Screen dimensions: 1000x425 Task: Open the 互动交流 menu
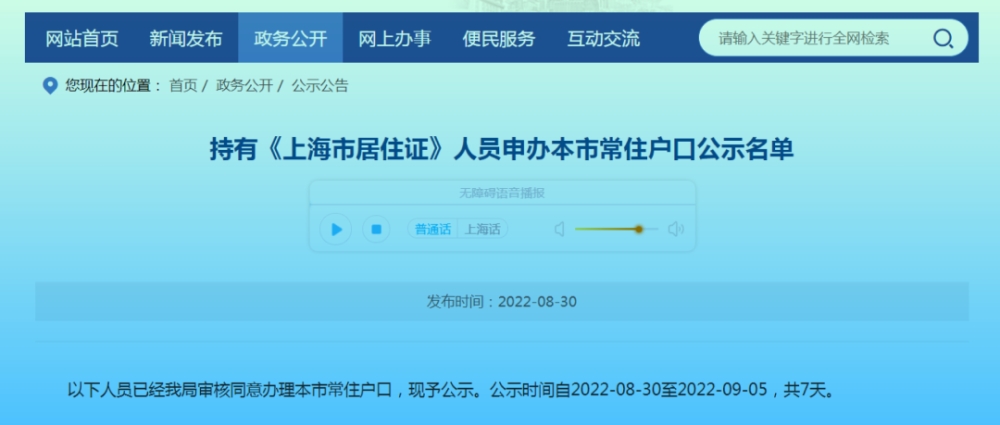coord(603,38)
